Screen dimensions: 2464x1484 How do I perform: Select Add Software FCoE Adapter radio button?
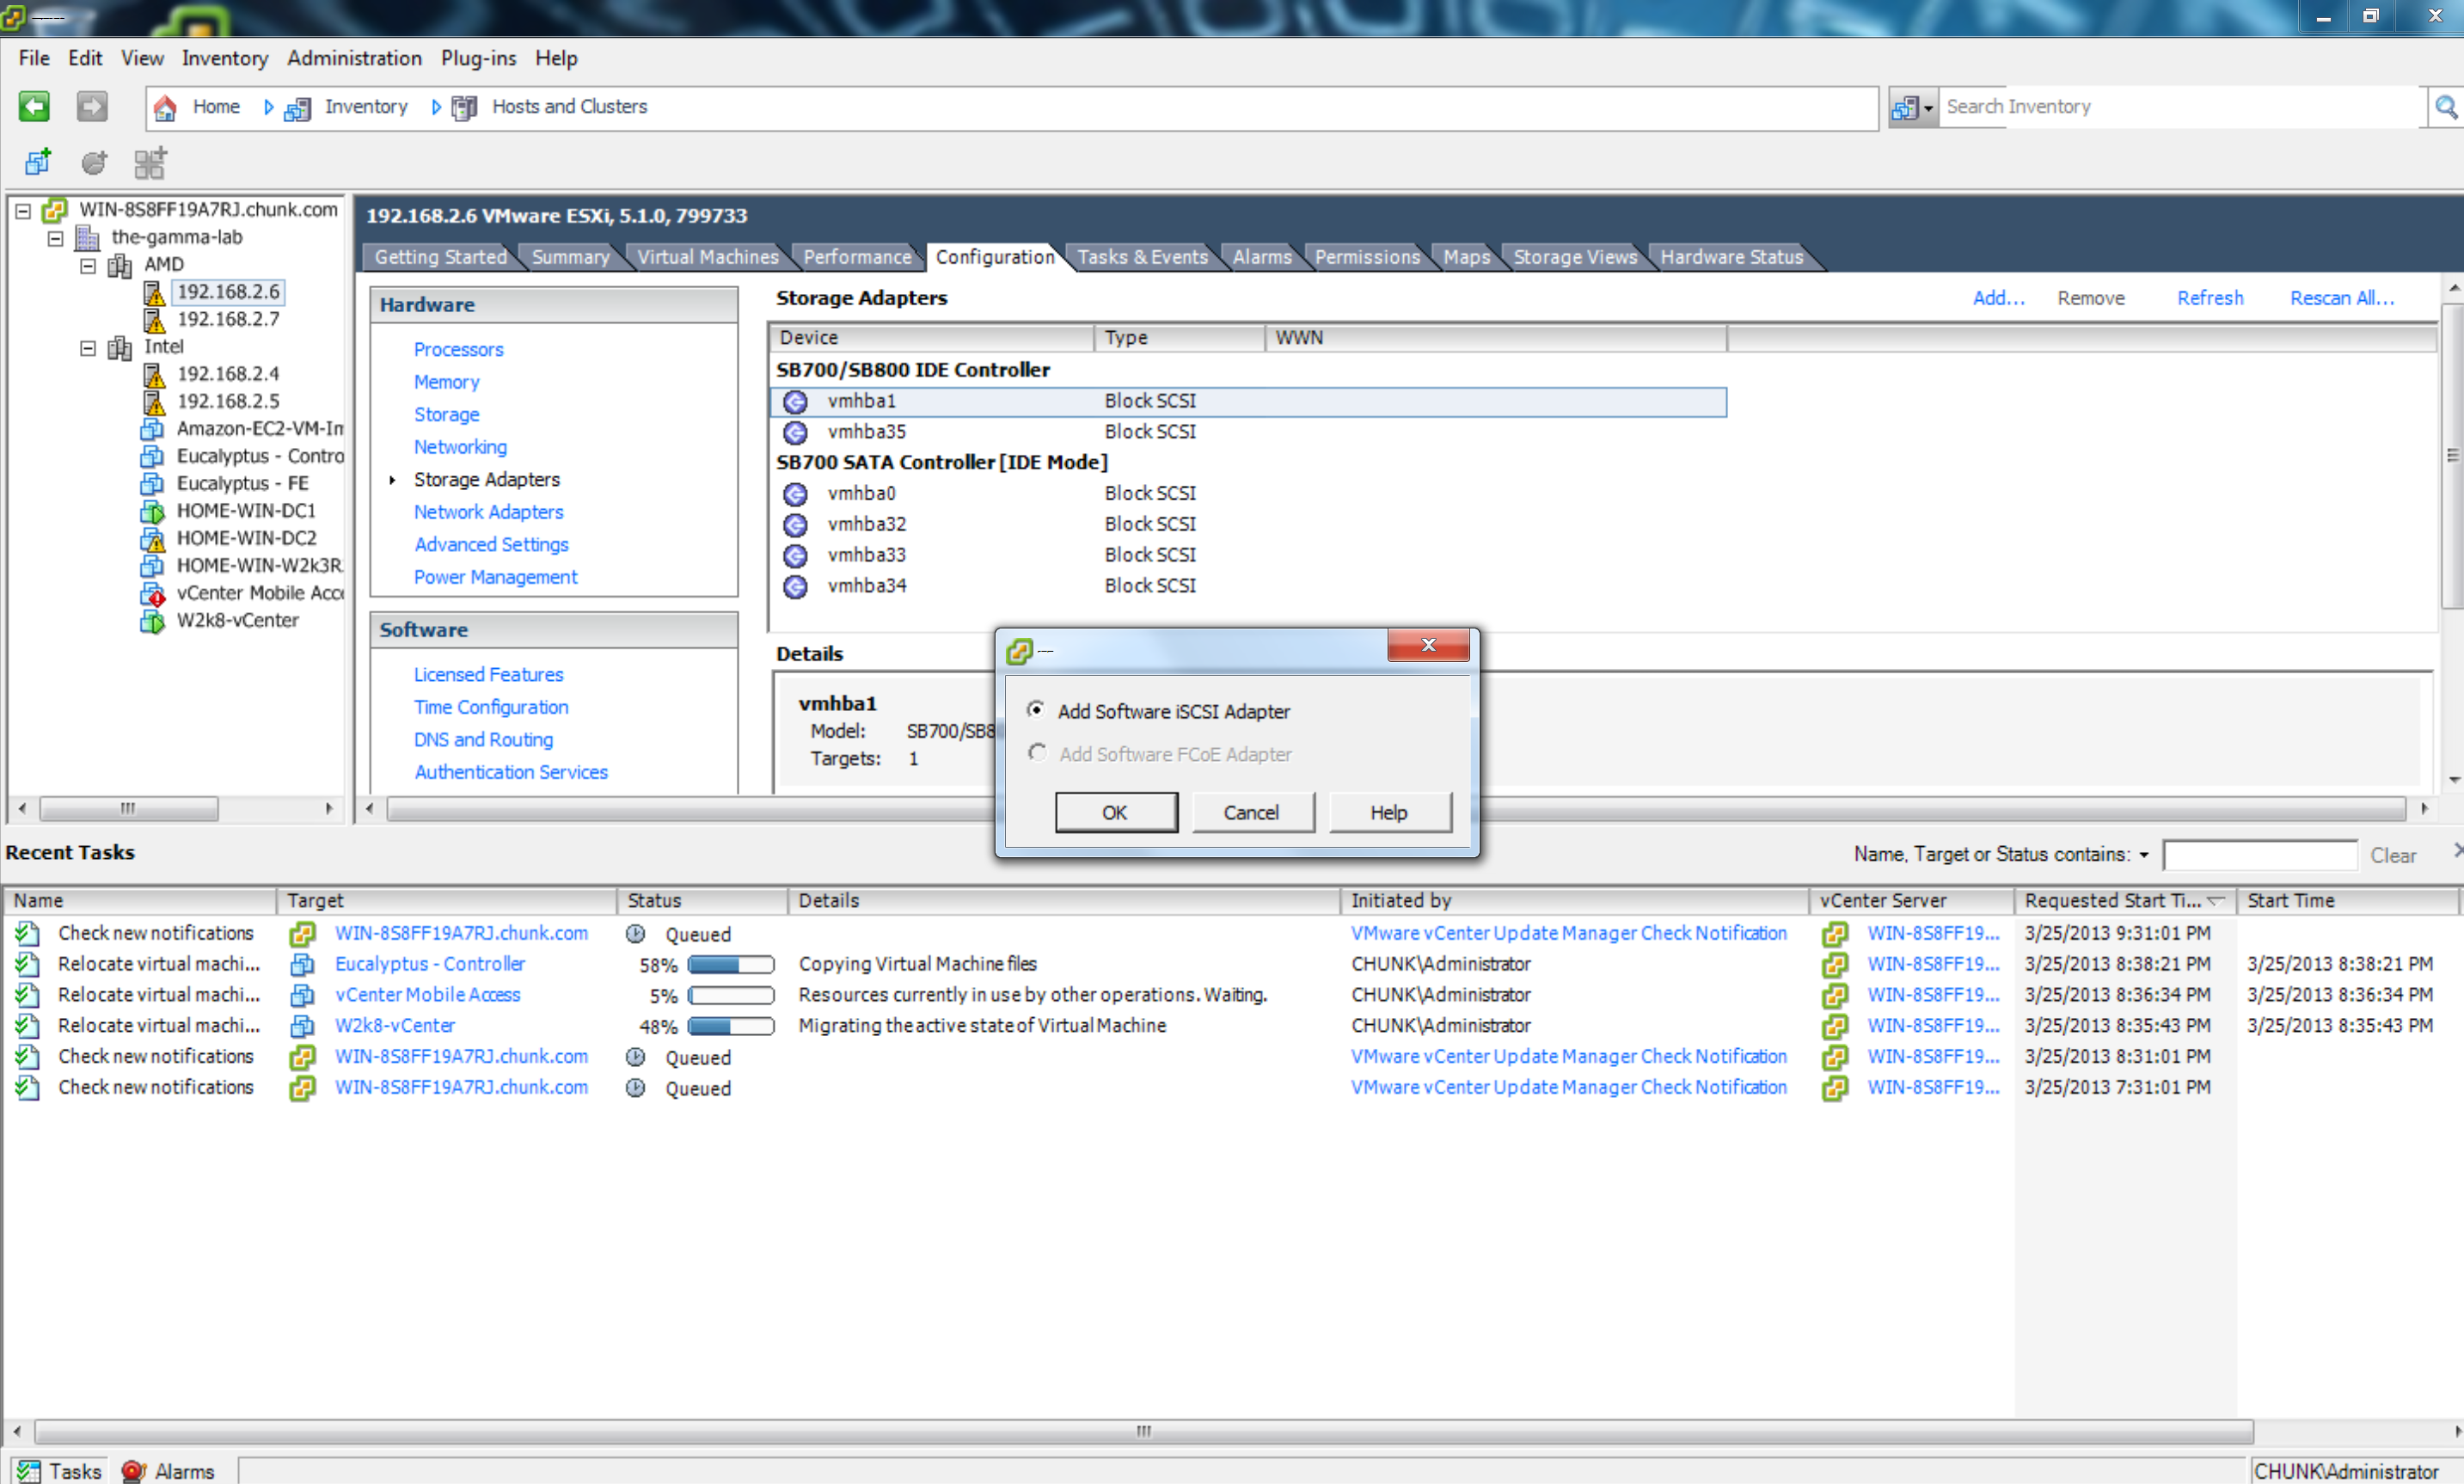coord(1037,753)
